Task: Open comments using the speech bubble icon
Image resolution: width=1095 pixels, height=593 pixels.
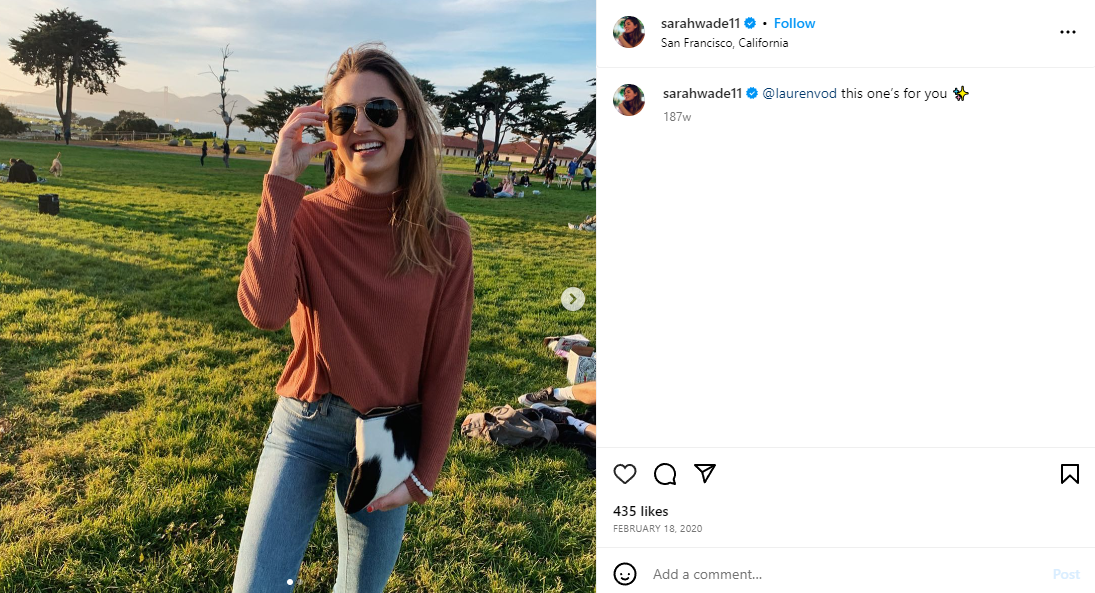Action: click(665, 474)
